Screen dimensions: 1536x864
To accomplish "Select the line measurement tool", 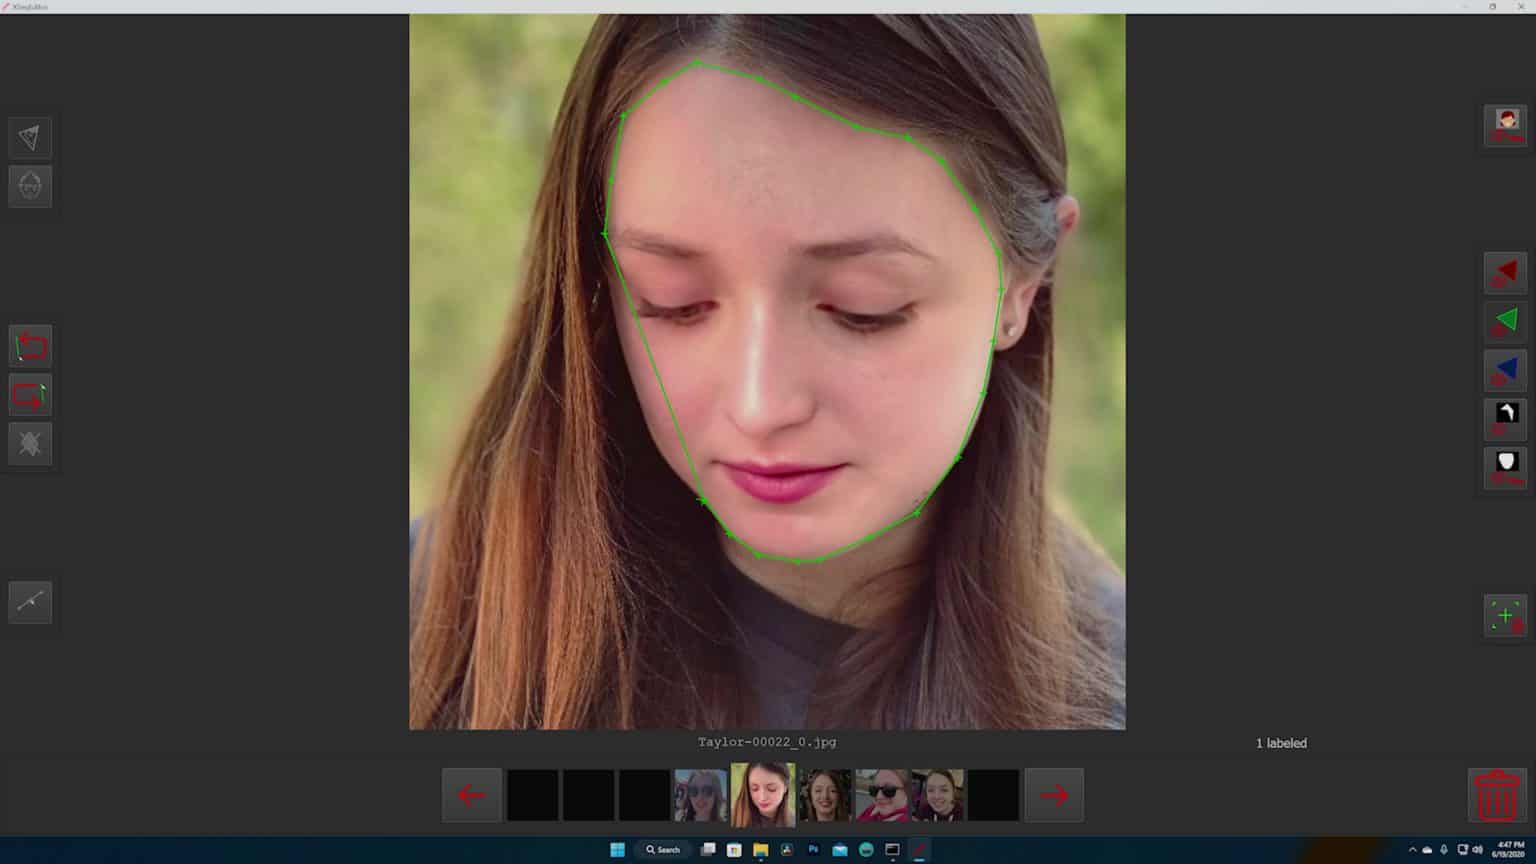I will point(29,601).
